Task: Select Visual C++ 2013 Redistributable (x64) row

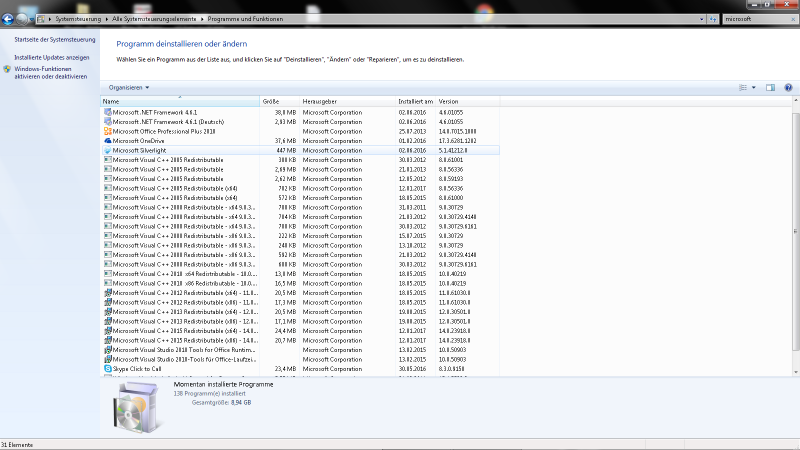Action: click(301, 312)
